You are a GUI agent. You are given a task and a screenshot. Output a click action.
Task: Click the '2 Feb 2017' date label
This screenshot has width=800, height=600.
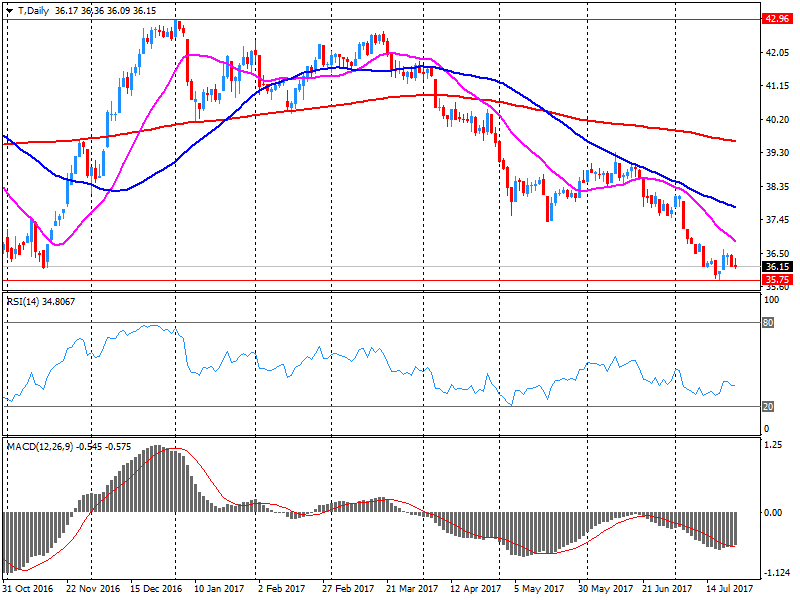coord(282,589)
